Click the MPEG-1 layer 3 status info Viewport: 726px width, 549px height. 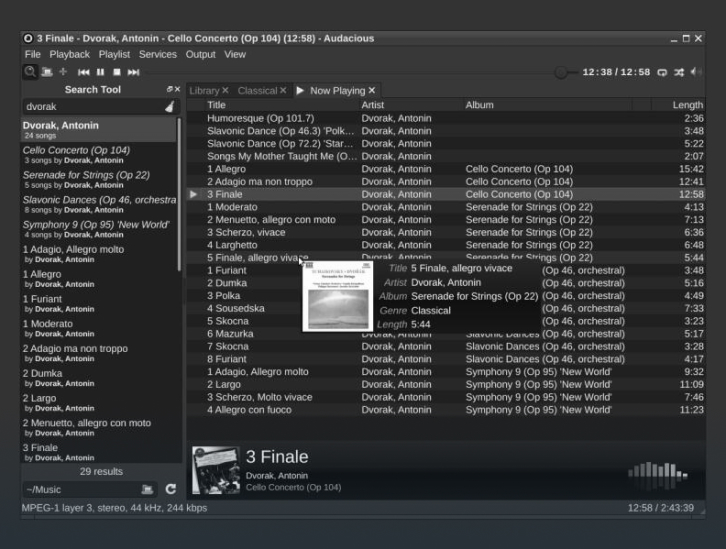click(x=114, y=508)
